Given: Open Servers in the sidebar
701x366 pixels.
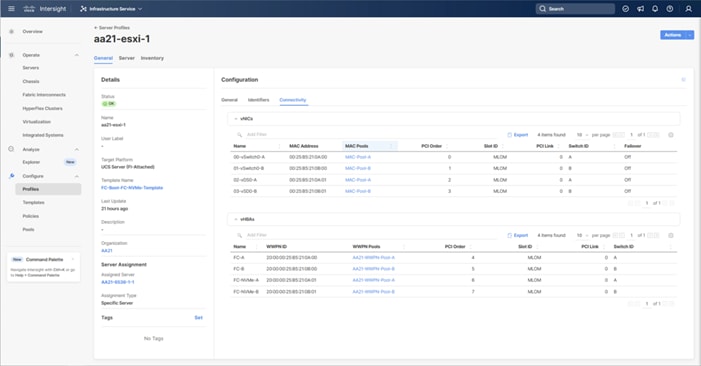Looking at the screenshot, I should (x=31, y=68).
